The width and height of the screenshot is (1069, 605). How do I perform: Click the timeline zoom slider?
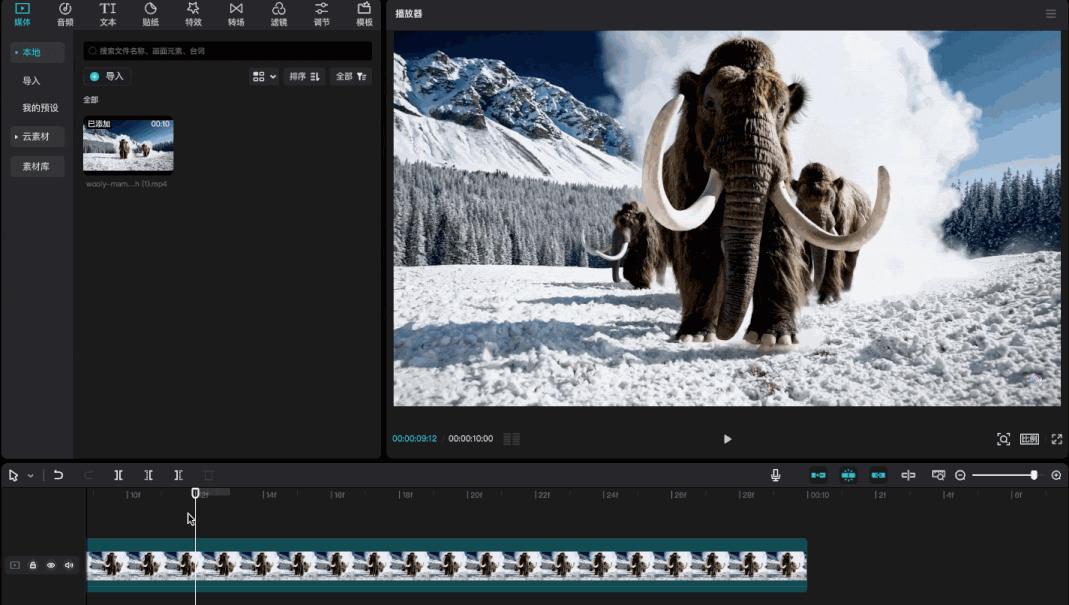point(1003,475)
